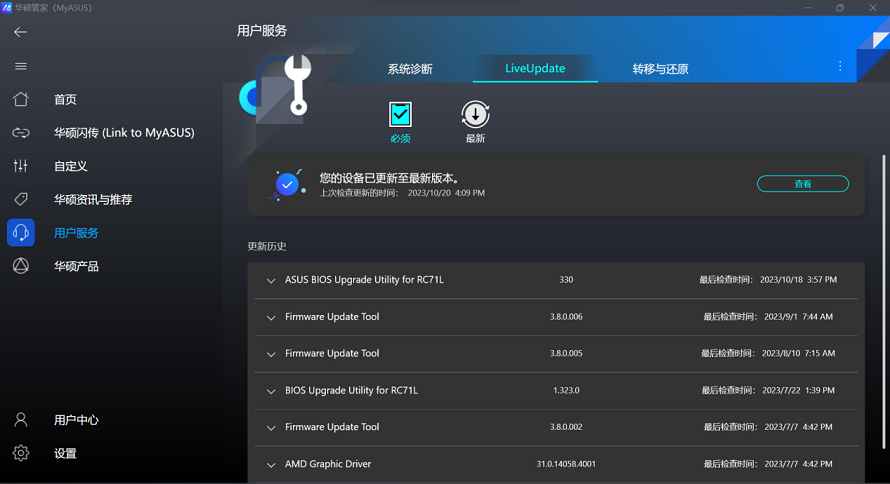Click the 用户服务 page title
The width and height of the screenshot is (890, 484).
click(x=262, y=31)
